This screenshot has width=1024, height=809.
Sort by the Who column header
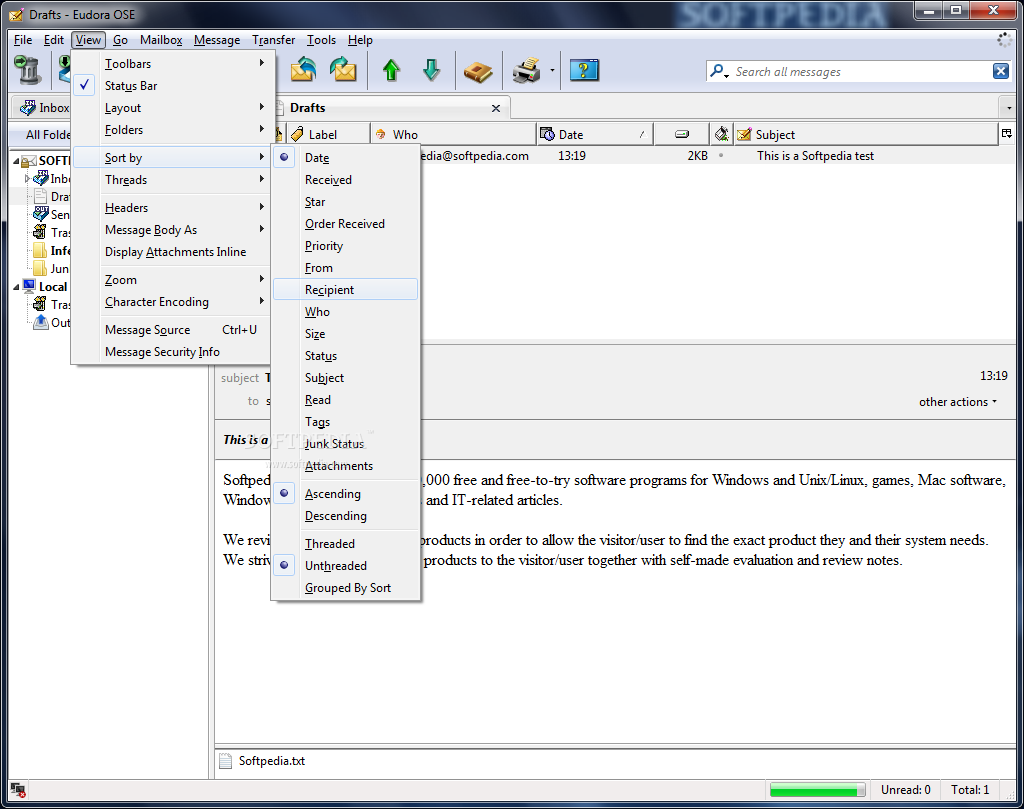pyautogui.click(x=453, y=135)
